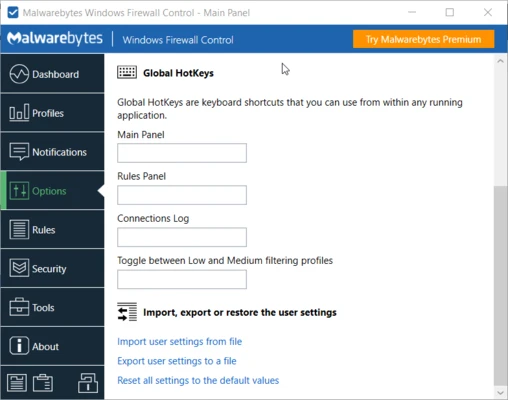This screenshot has height=400, width=508.
Task: Click Reset all settings to default values
Action: point(198,380)
